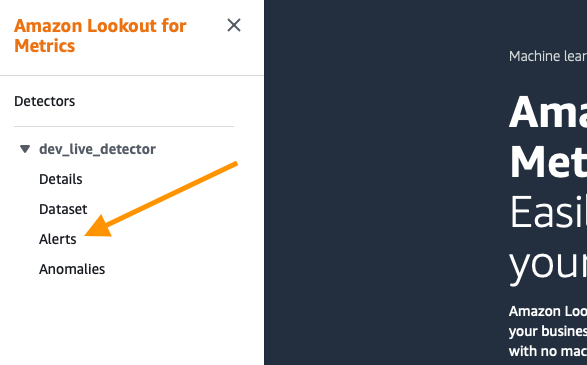This screenshot has height=365, width=587.
Task: Click the word Metrics in the orange title
Action: (45, 46)
